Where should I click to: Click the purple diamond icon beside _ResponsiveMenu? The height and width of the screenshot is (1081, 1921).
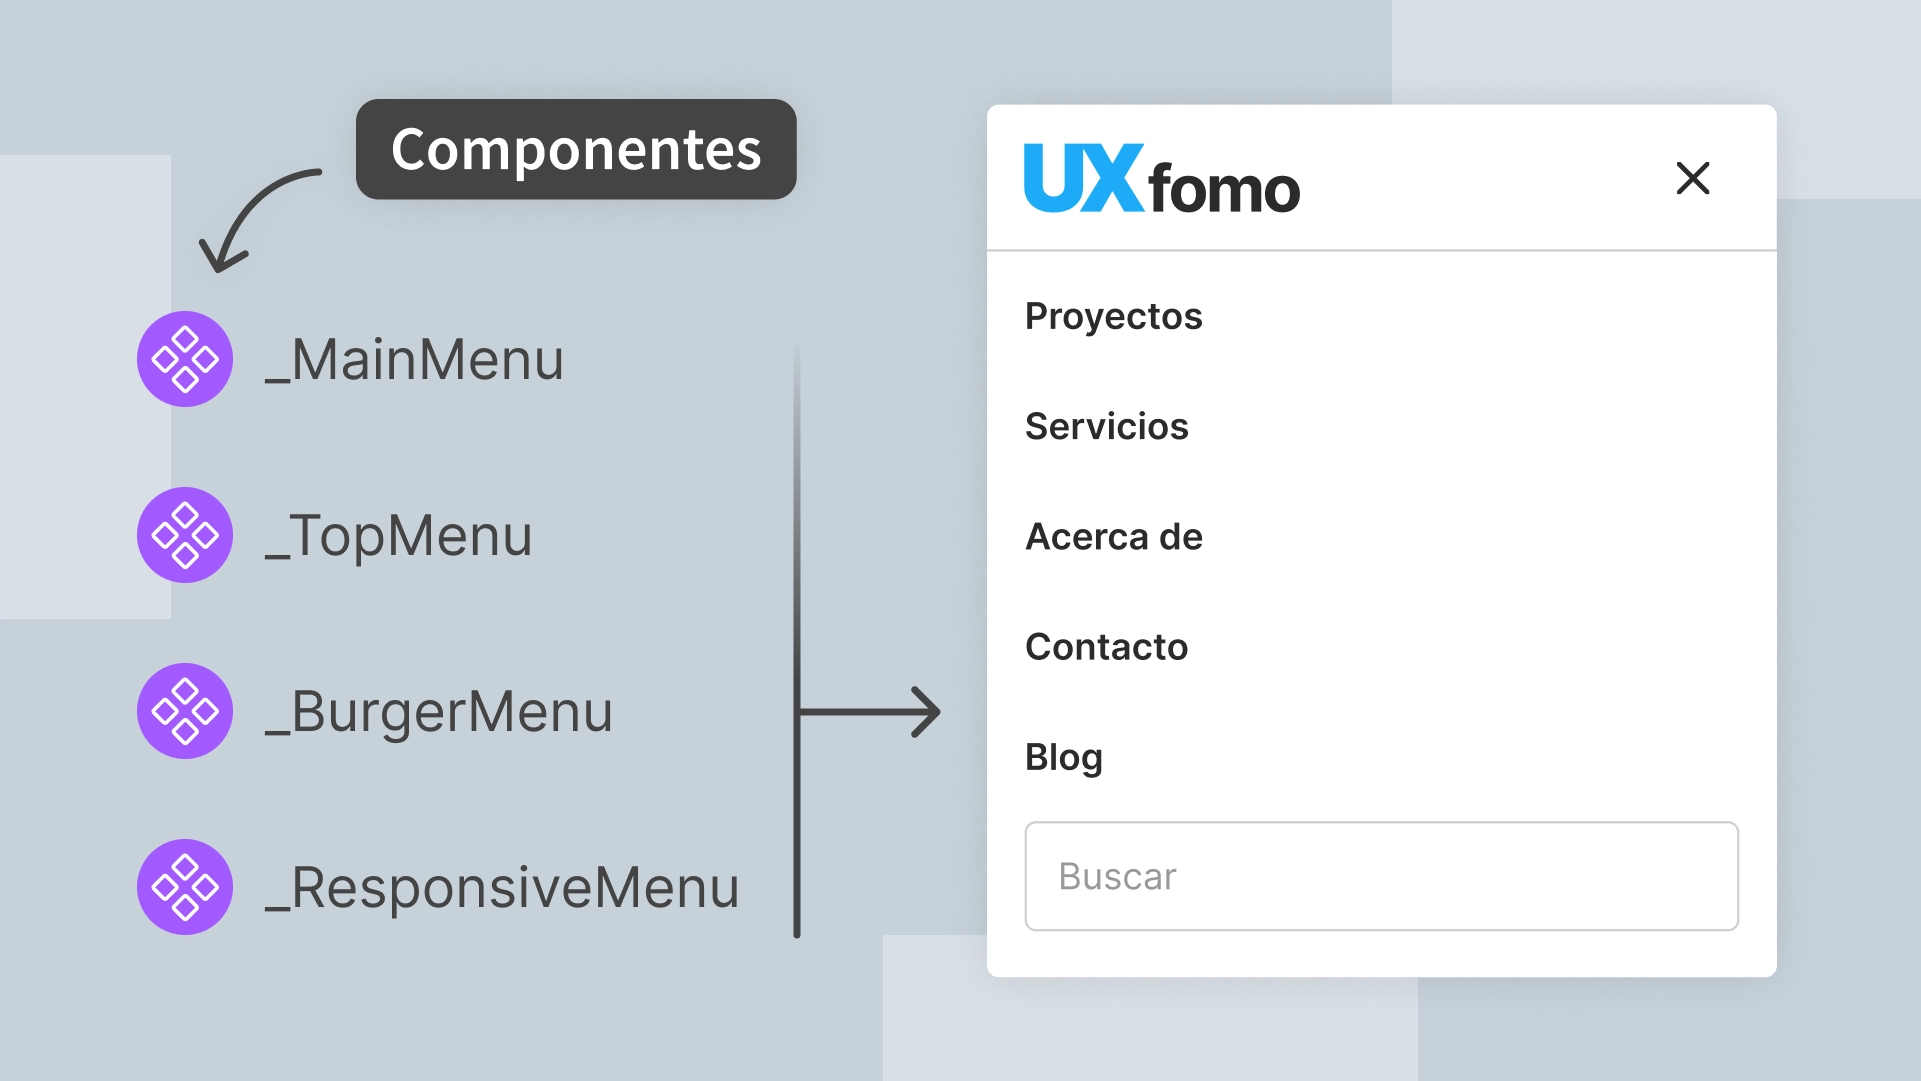coord(184,886)
